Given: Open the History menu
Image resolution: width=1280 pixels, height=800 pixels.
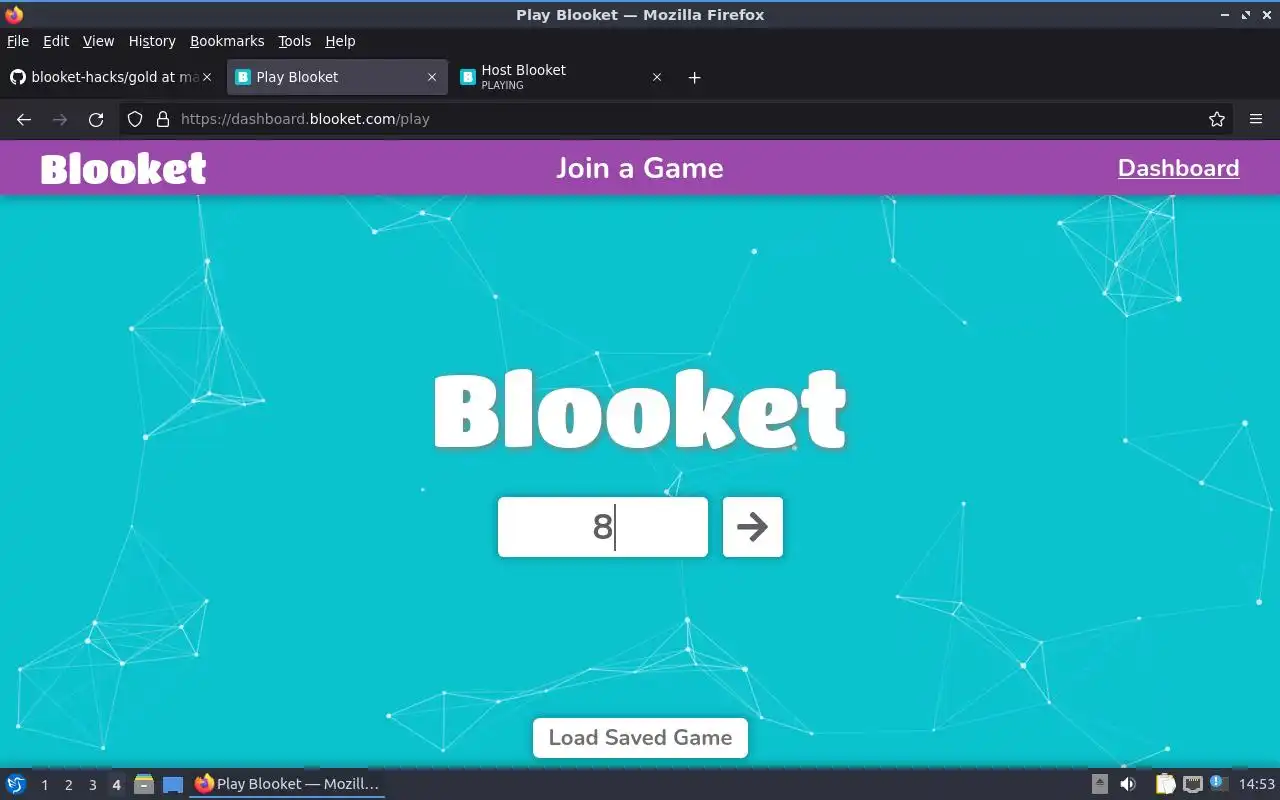Looking at the screenshot, I should (152, 41).
